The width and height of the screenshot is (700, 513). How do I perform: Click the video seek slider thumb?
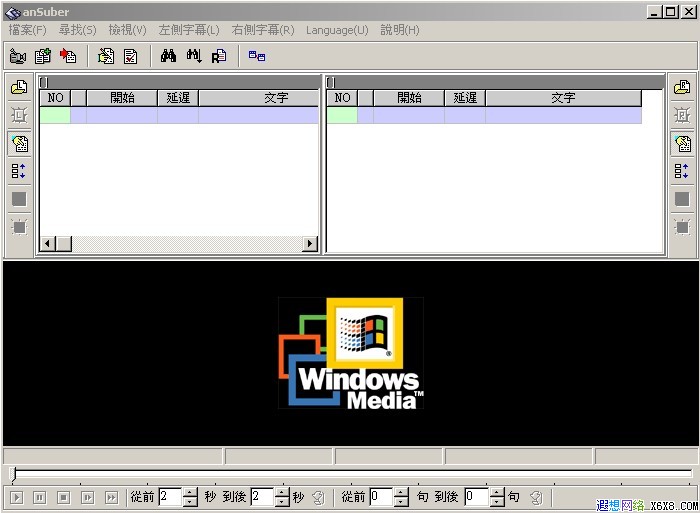[13, 474]
